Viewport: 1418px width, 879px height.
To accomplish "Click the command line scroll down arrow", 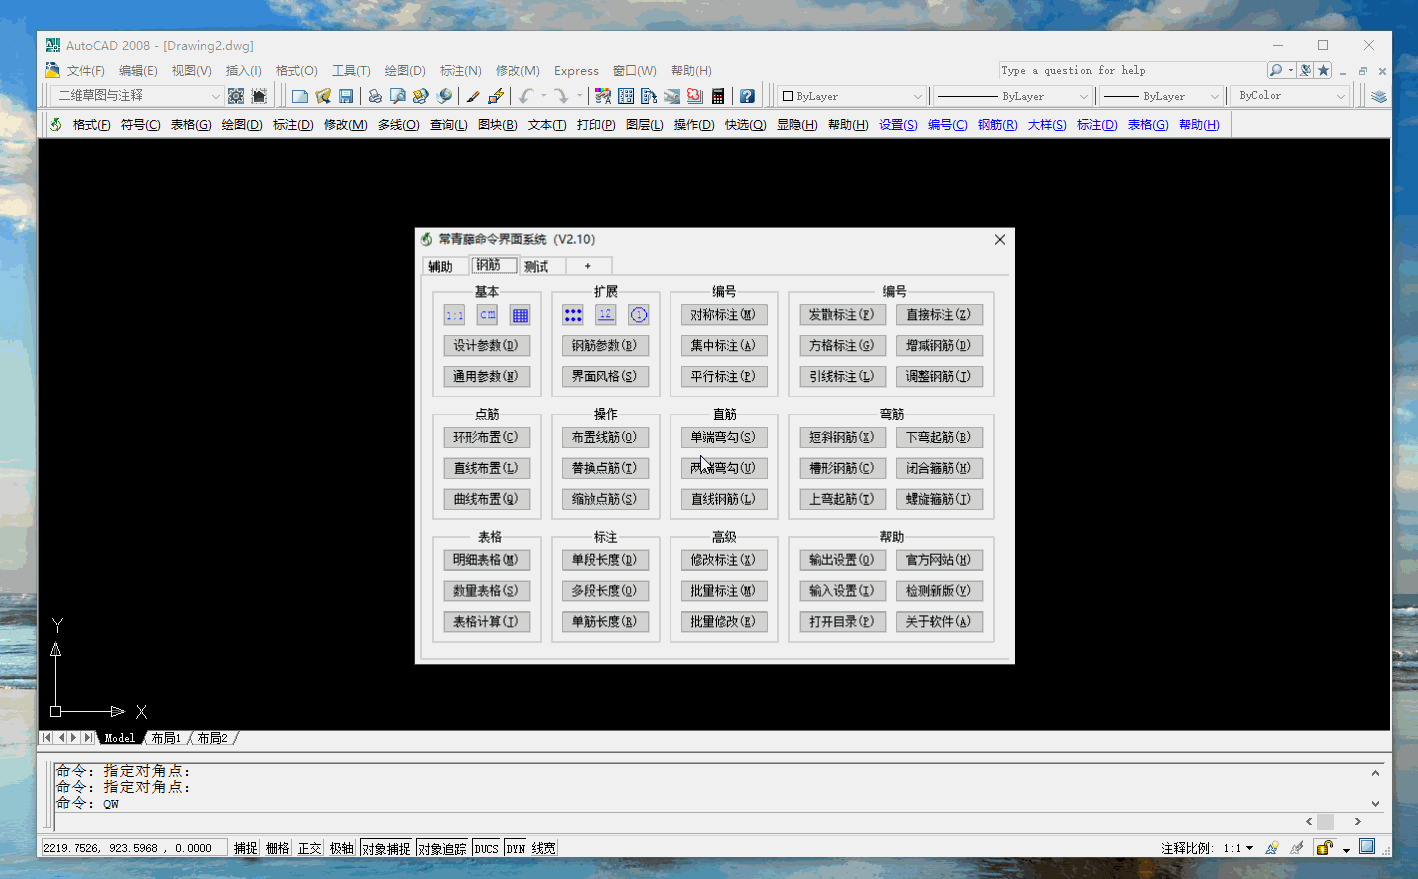I will [1375, 803].
